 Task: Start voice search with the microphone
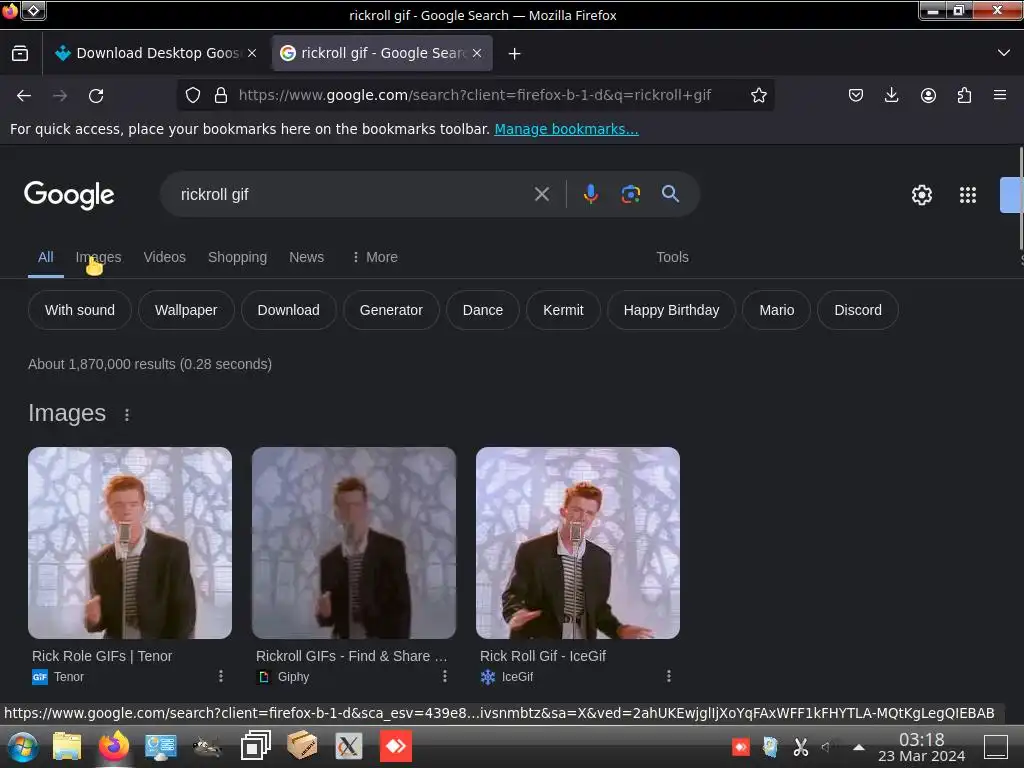pyautogui.click(x=590, y=194)
